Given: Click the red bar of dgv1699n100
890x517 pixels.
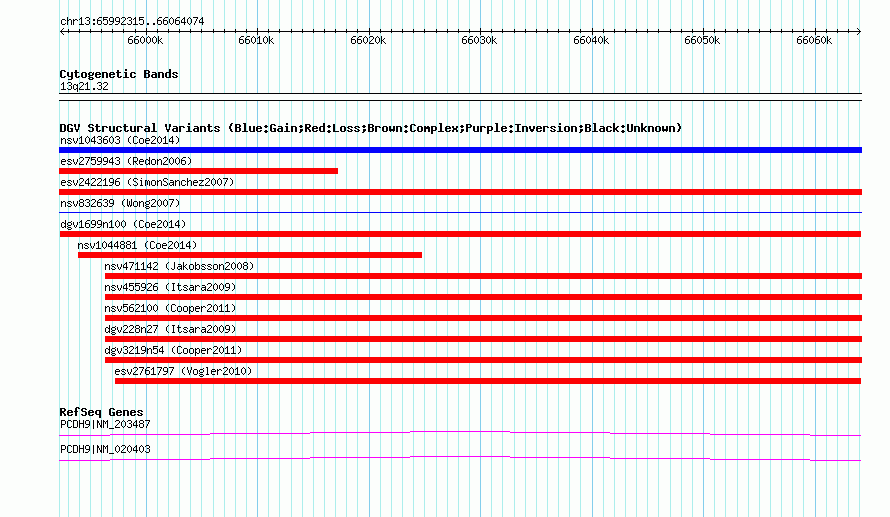Looking at the screenshot, I should pos(460,234).
